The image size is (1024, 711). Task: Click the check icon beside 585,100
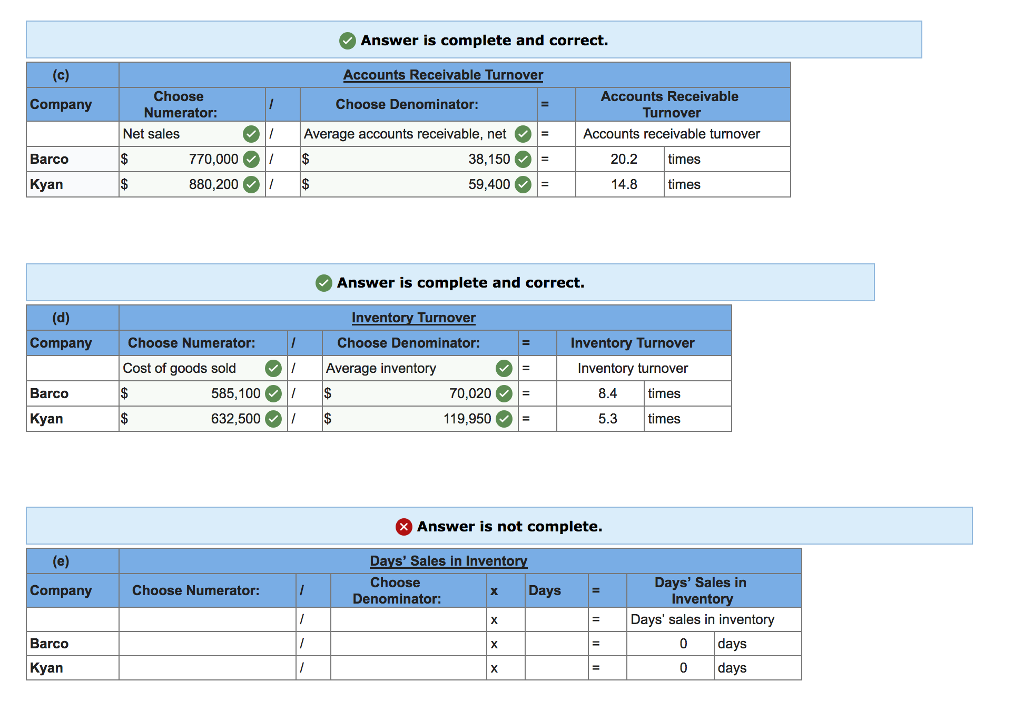point(274,394)
